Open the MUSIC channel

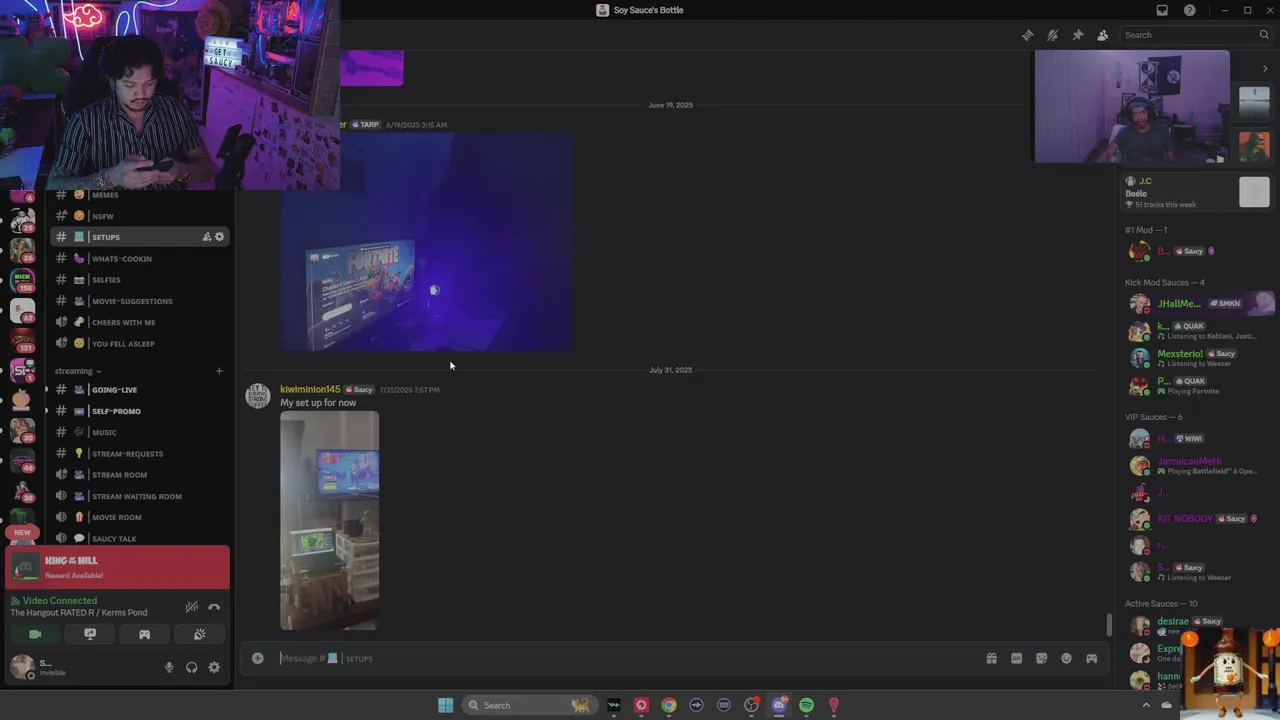tap(140, 432)
